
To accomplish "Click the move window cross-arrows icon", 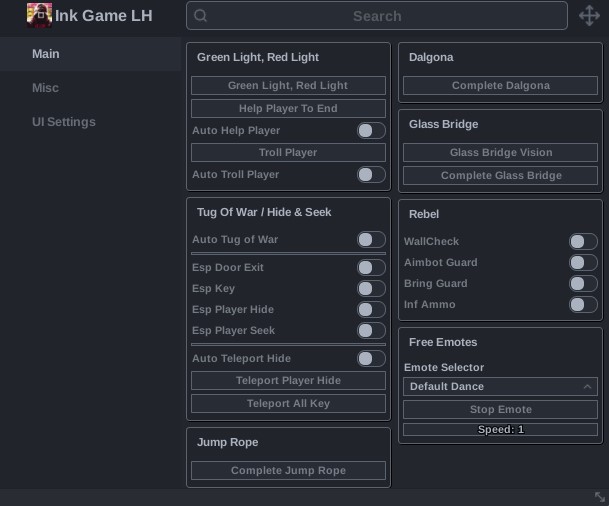I will [589, 16].
